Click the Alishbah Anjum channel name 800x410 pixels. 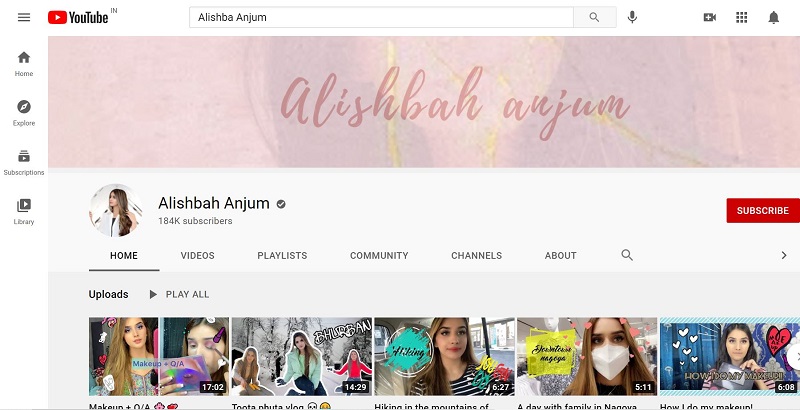click(214, 203)
